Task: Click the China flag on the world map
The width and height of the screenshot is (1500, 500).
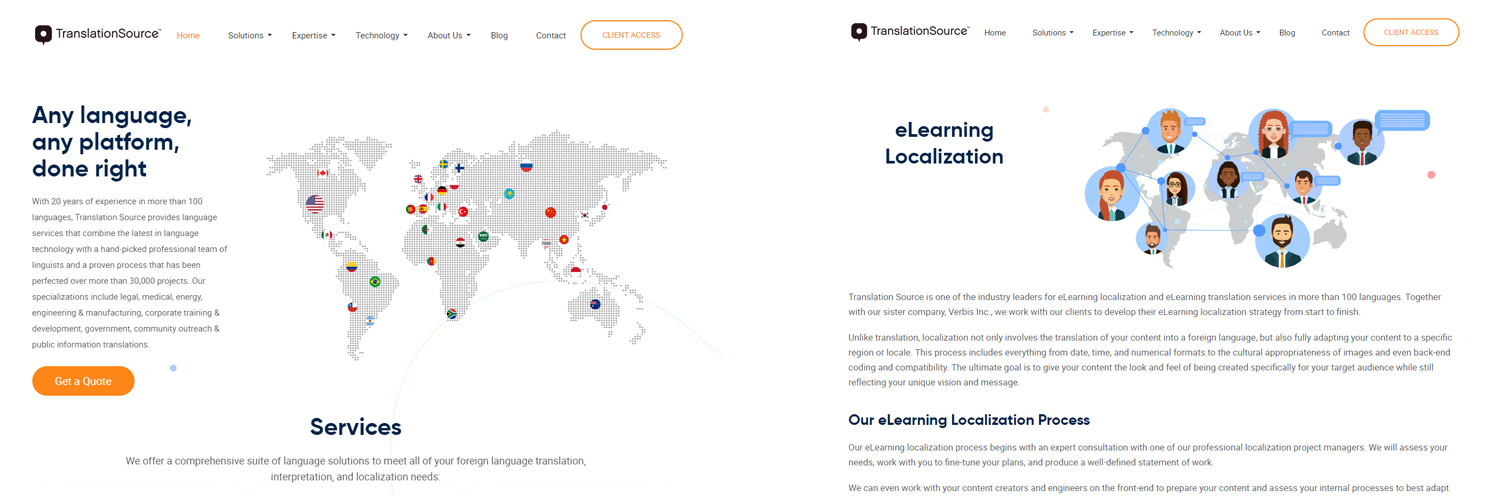Action: tap(550, 212)
